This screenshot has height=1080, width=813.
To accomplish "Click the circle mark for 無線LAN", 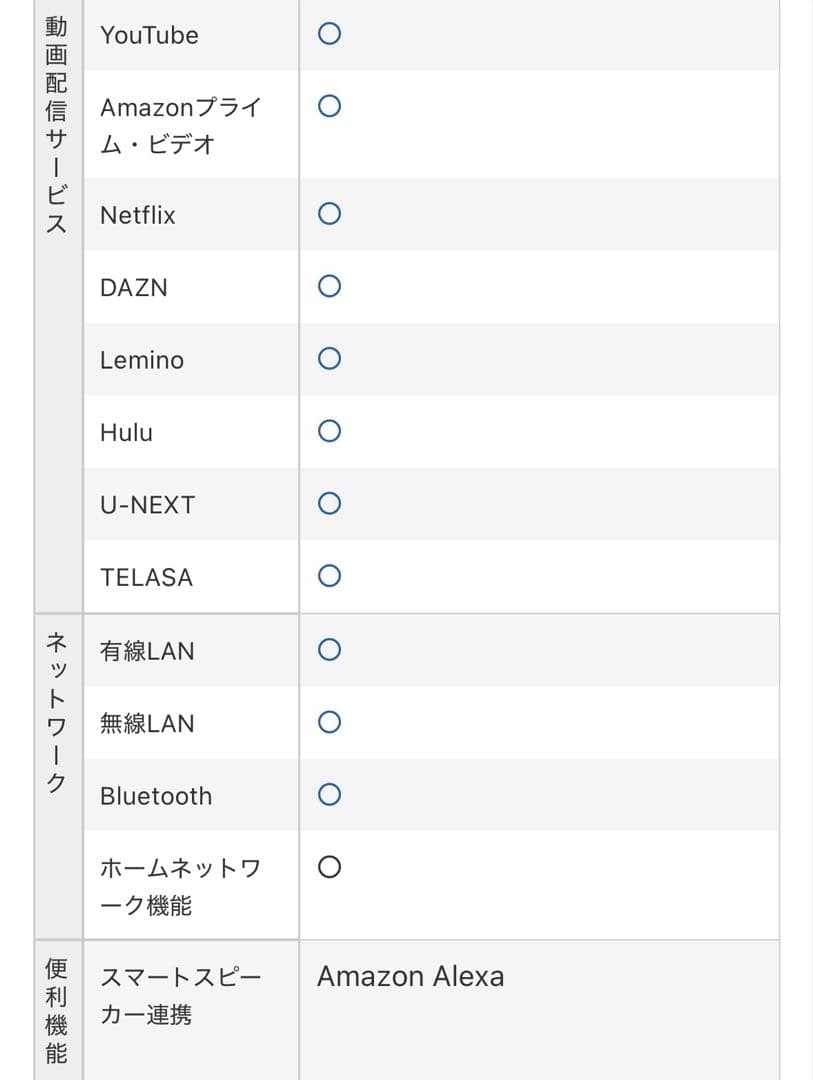I will tap(329, 722).
